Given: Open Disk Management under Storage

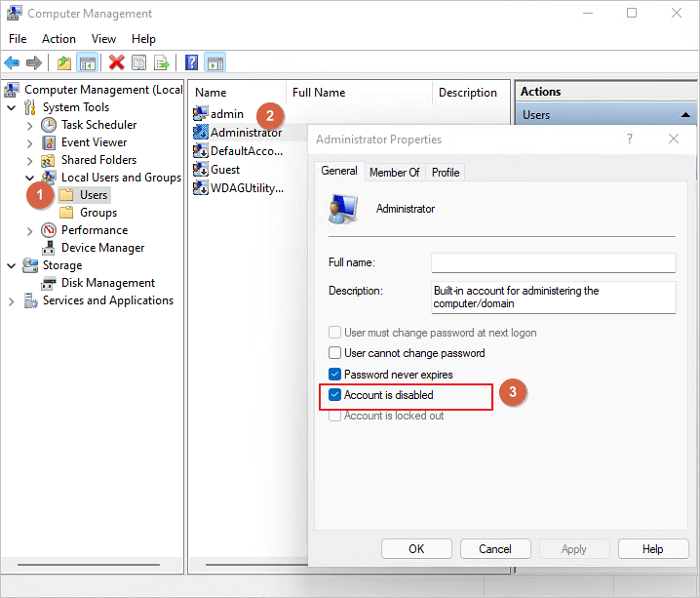Looking at the screenshot, I should 107,283.
